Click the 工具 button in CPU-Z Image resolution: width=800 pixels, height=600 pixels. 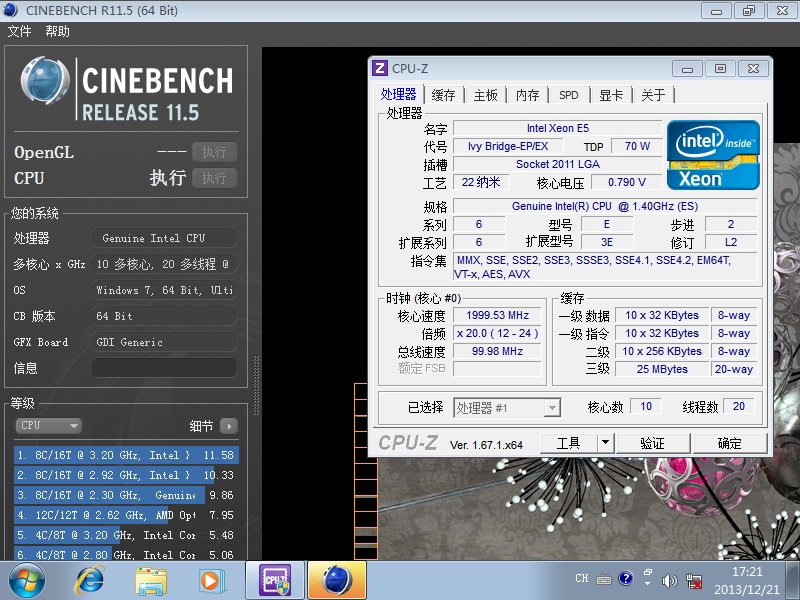pos(568,443)
